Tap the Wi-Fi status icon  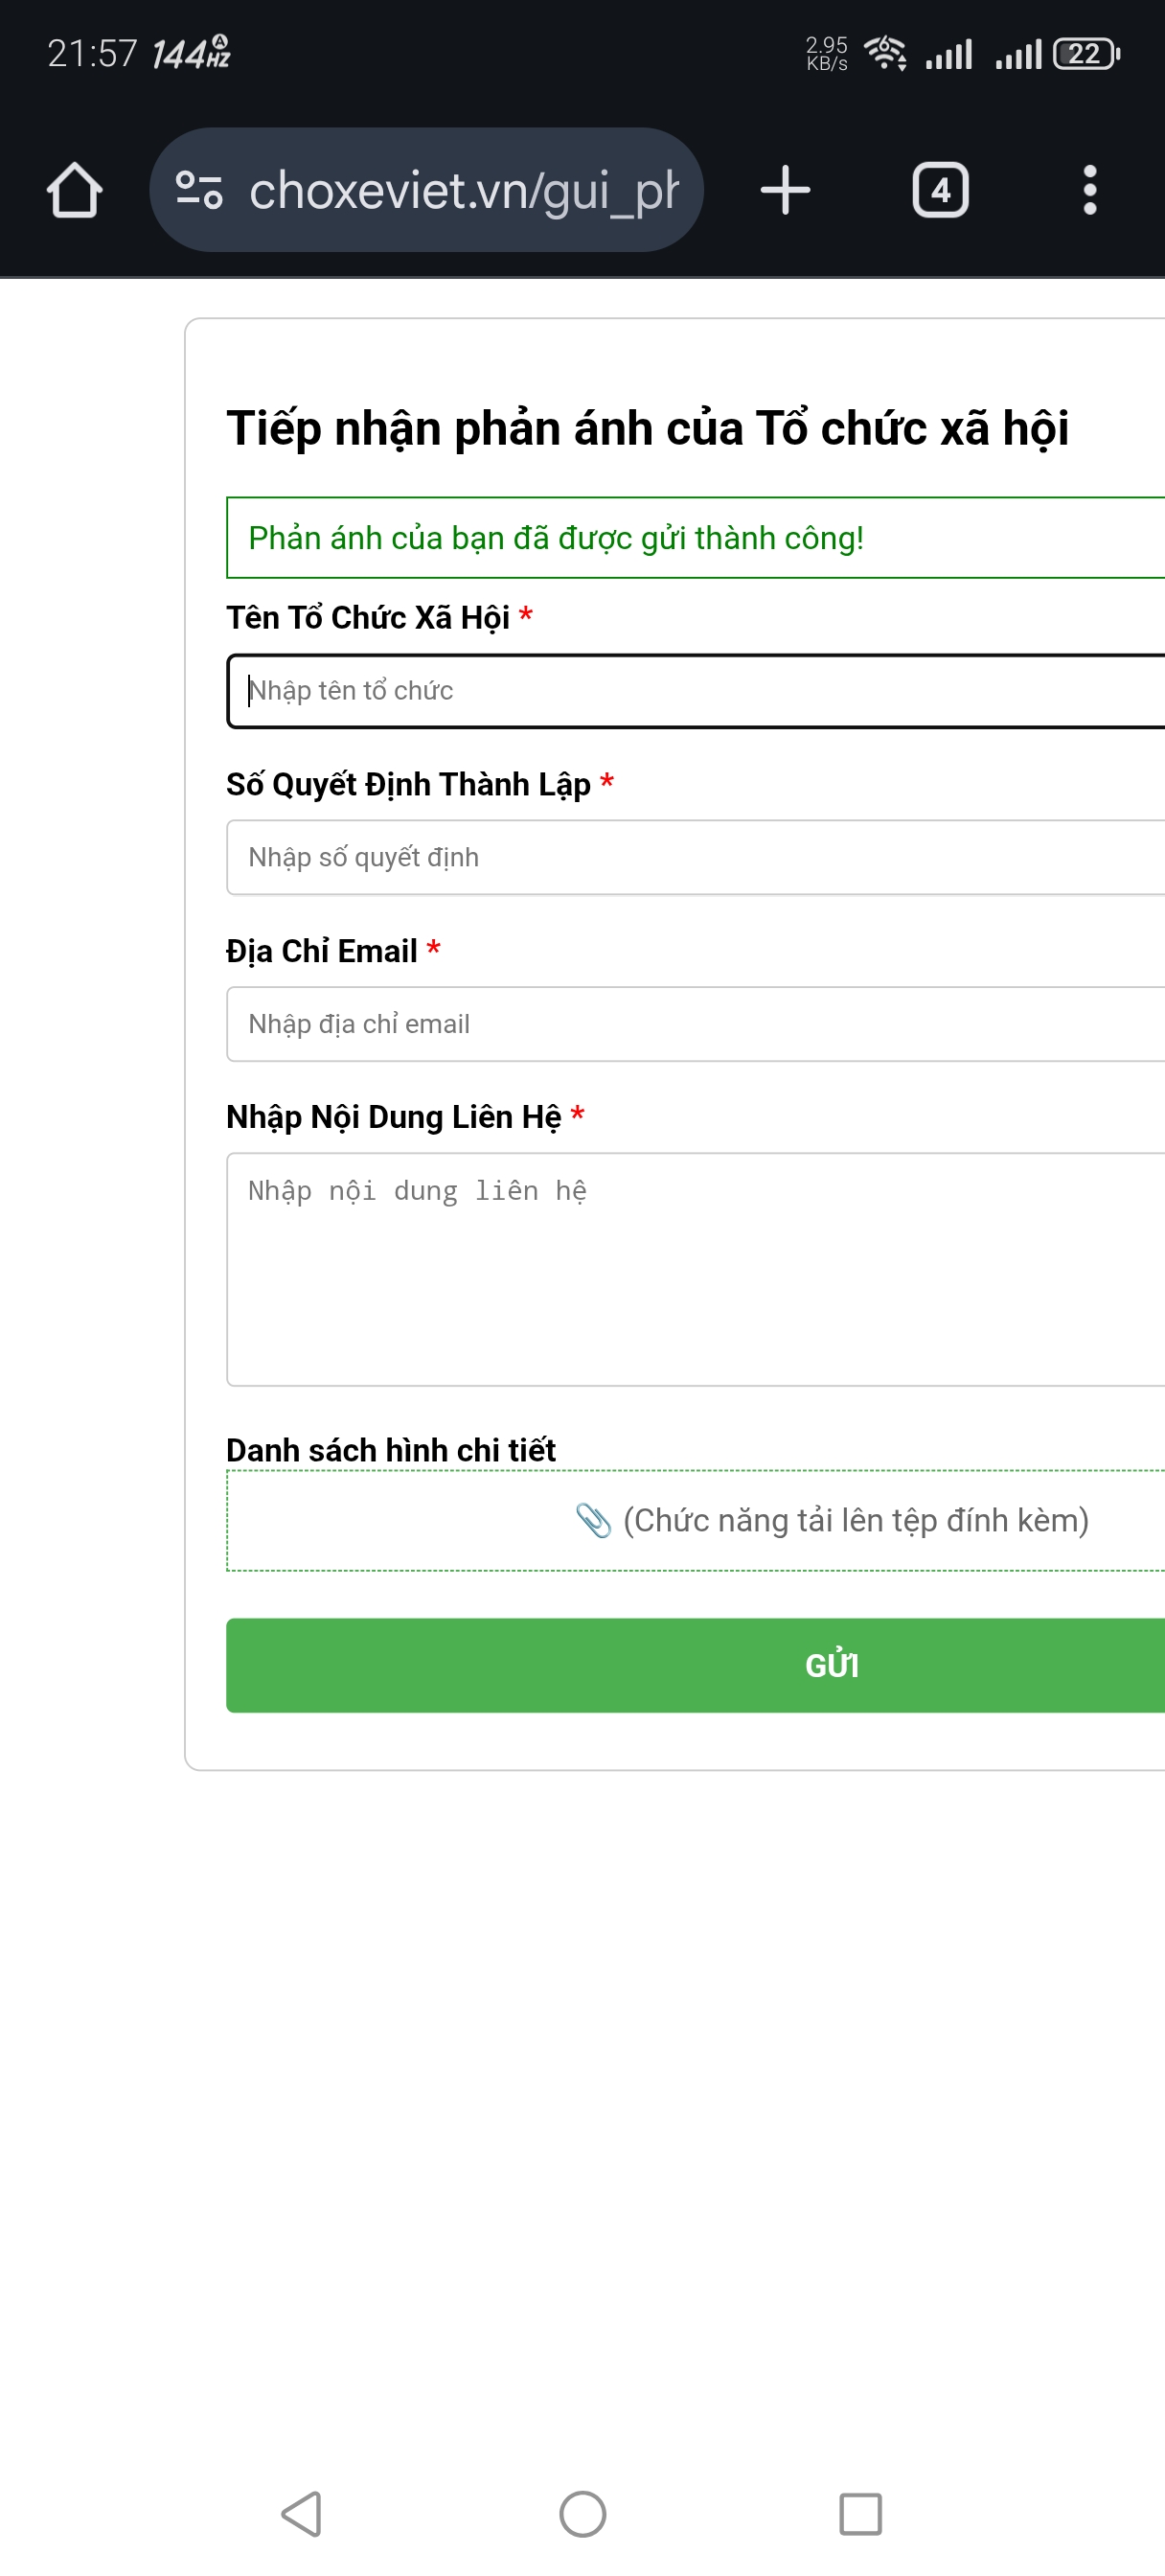coord(885,52)
